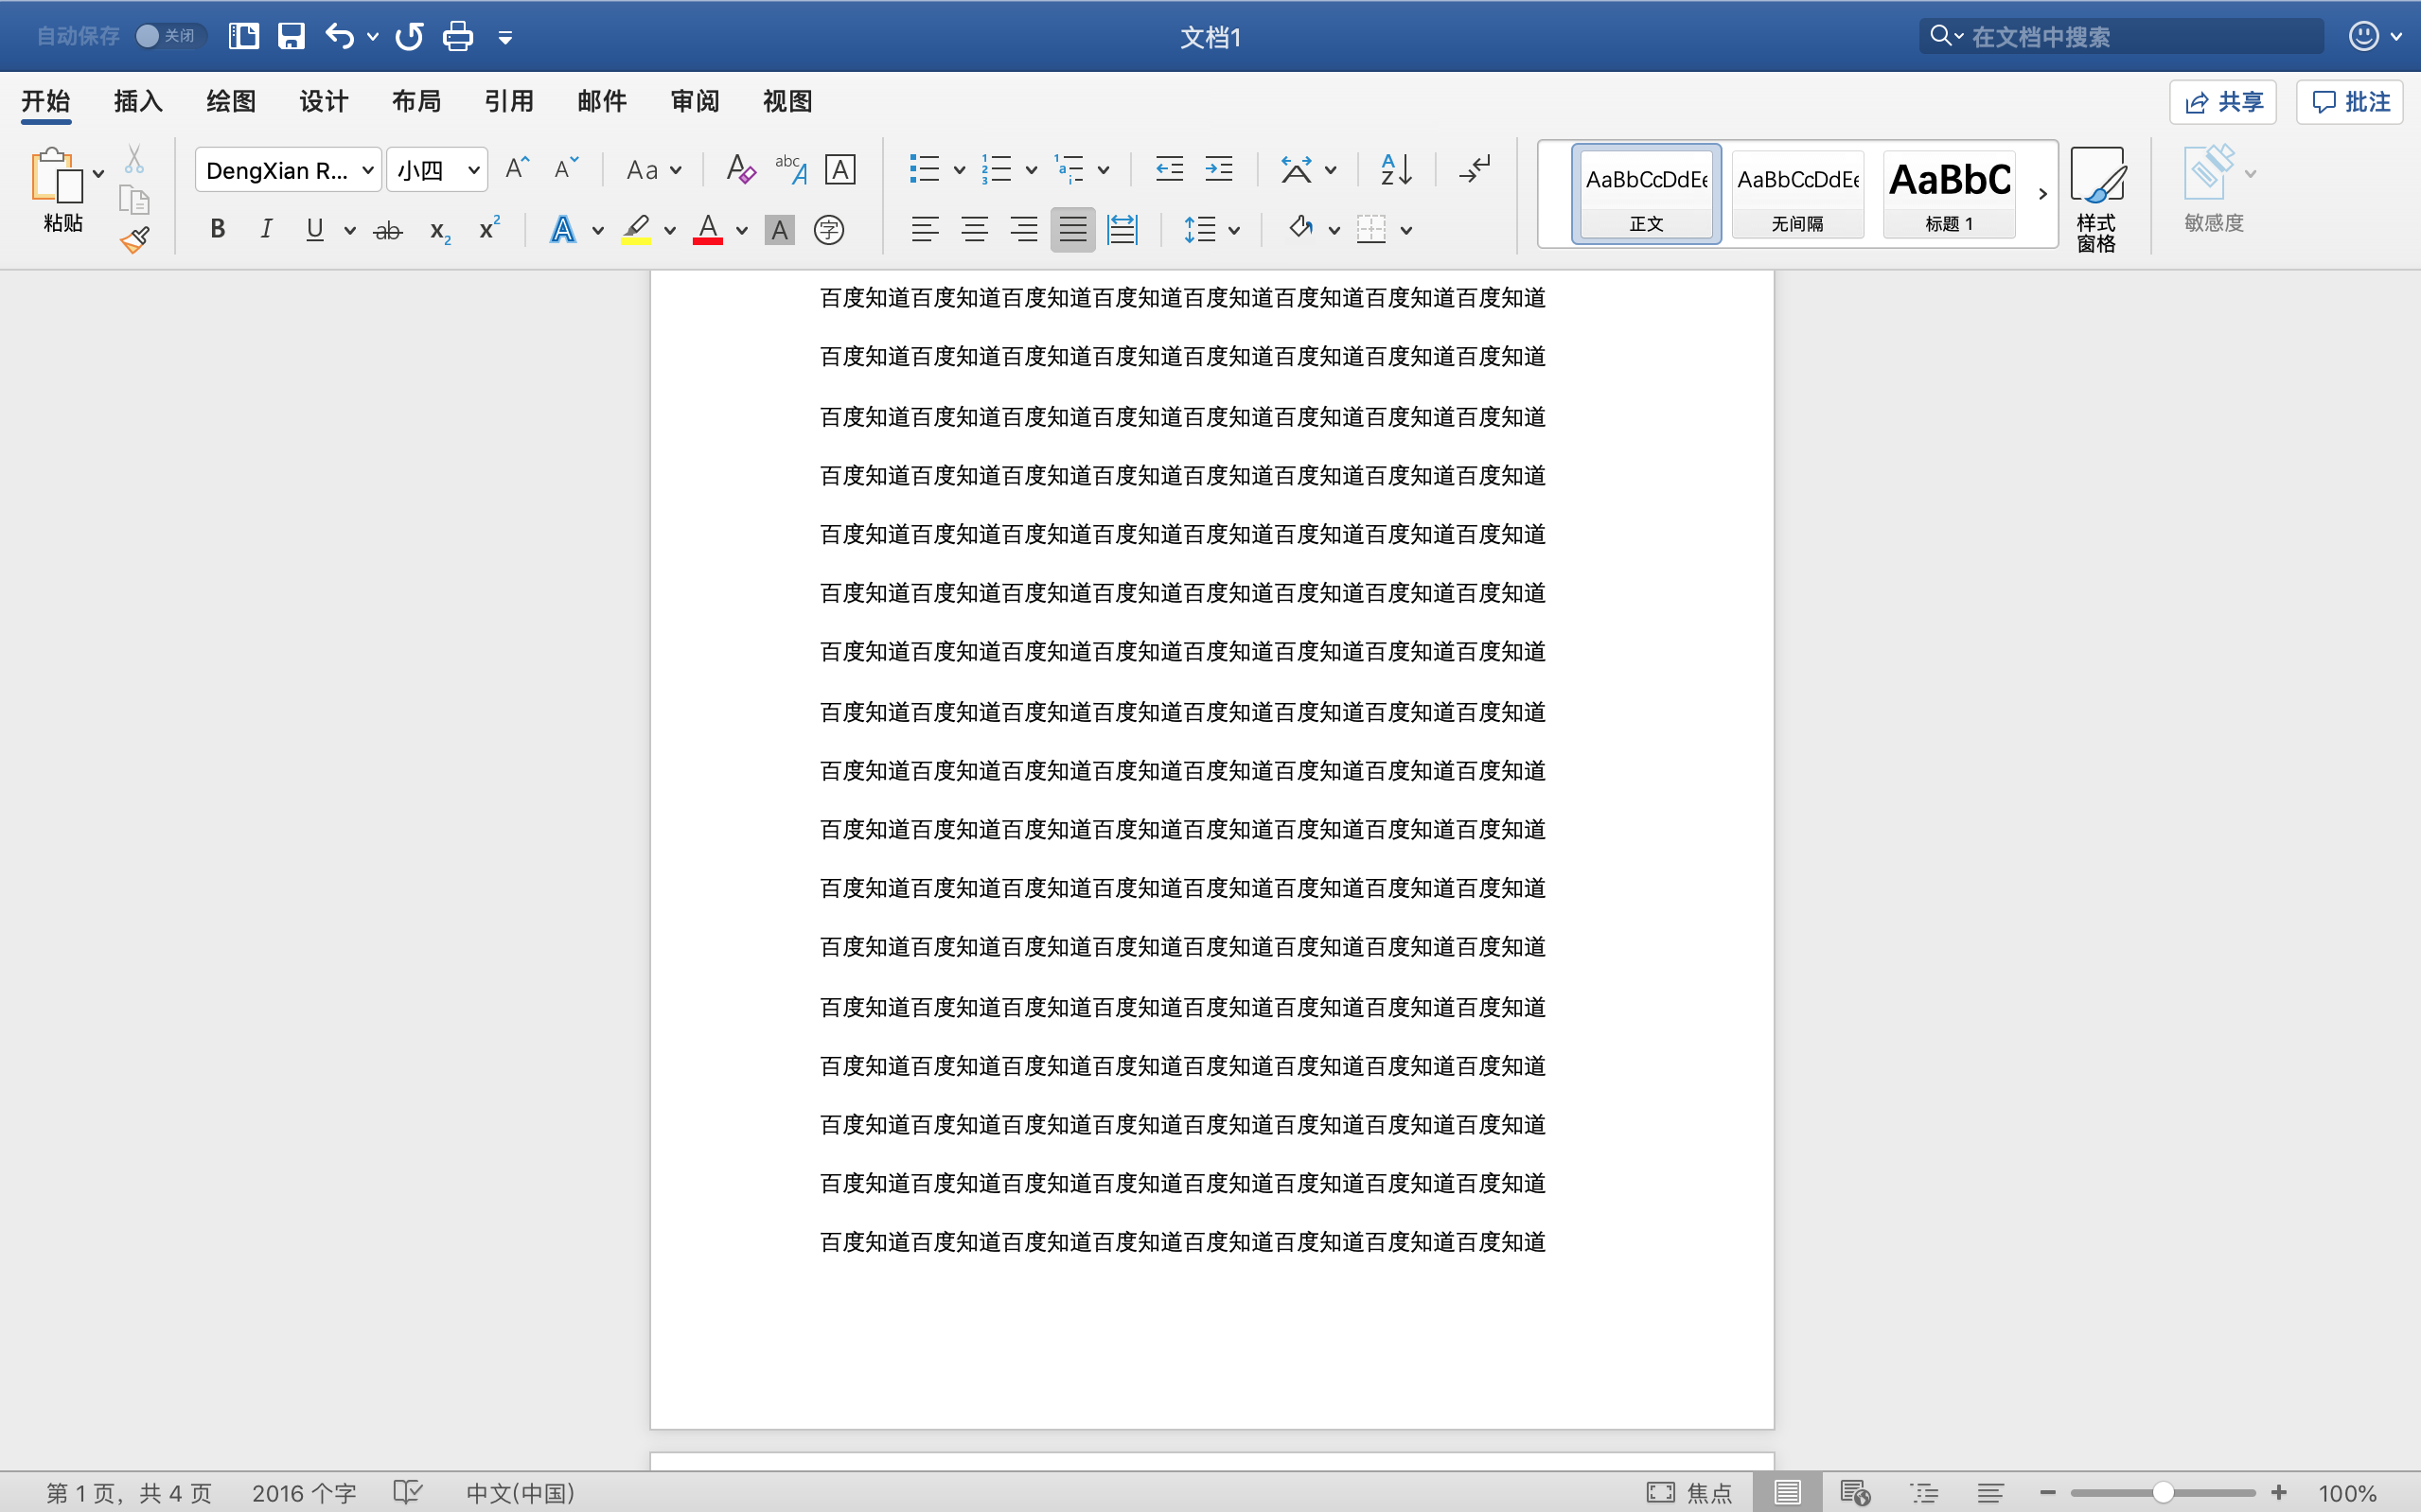Viewport: 2421px width, 1512px height.
Task: Apply the Heading 1 style
Action: [x=1949, y=194]
